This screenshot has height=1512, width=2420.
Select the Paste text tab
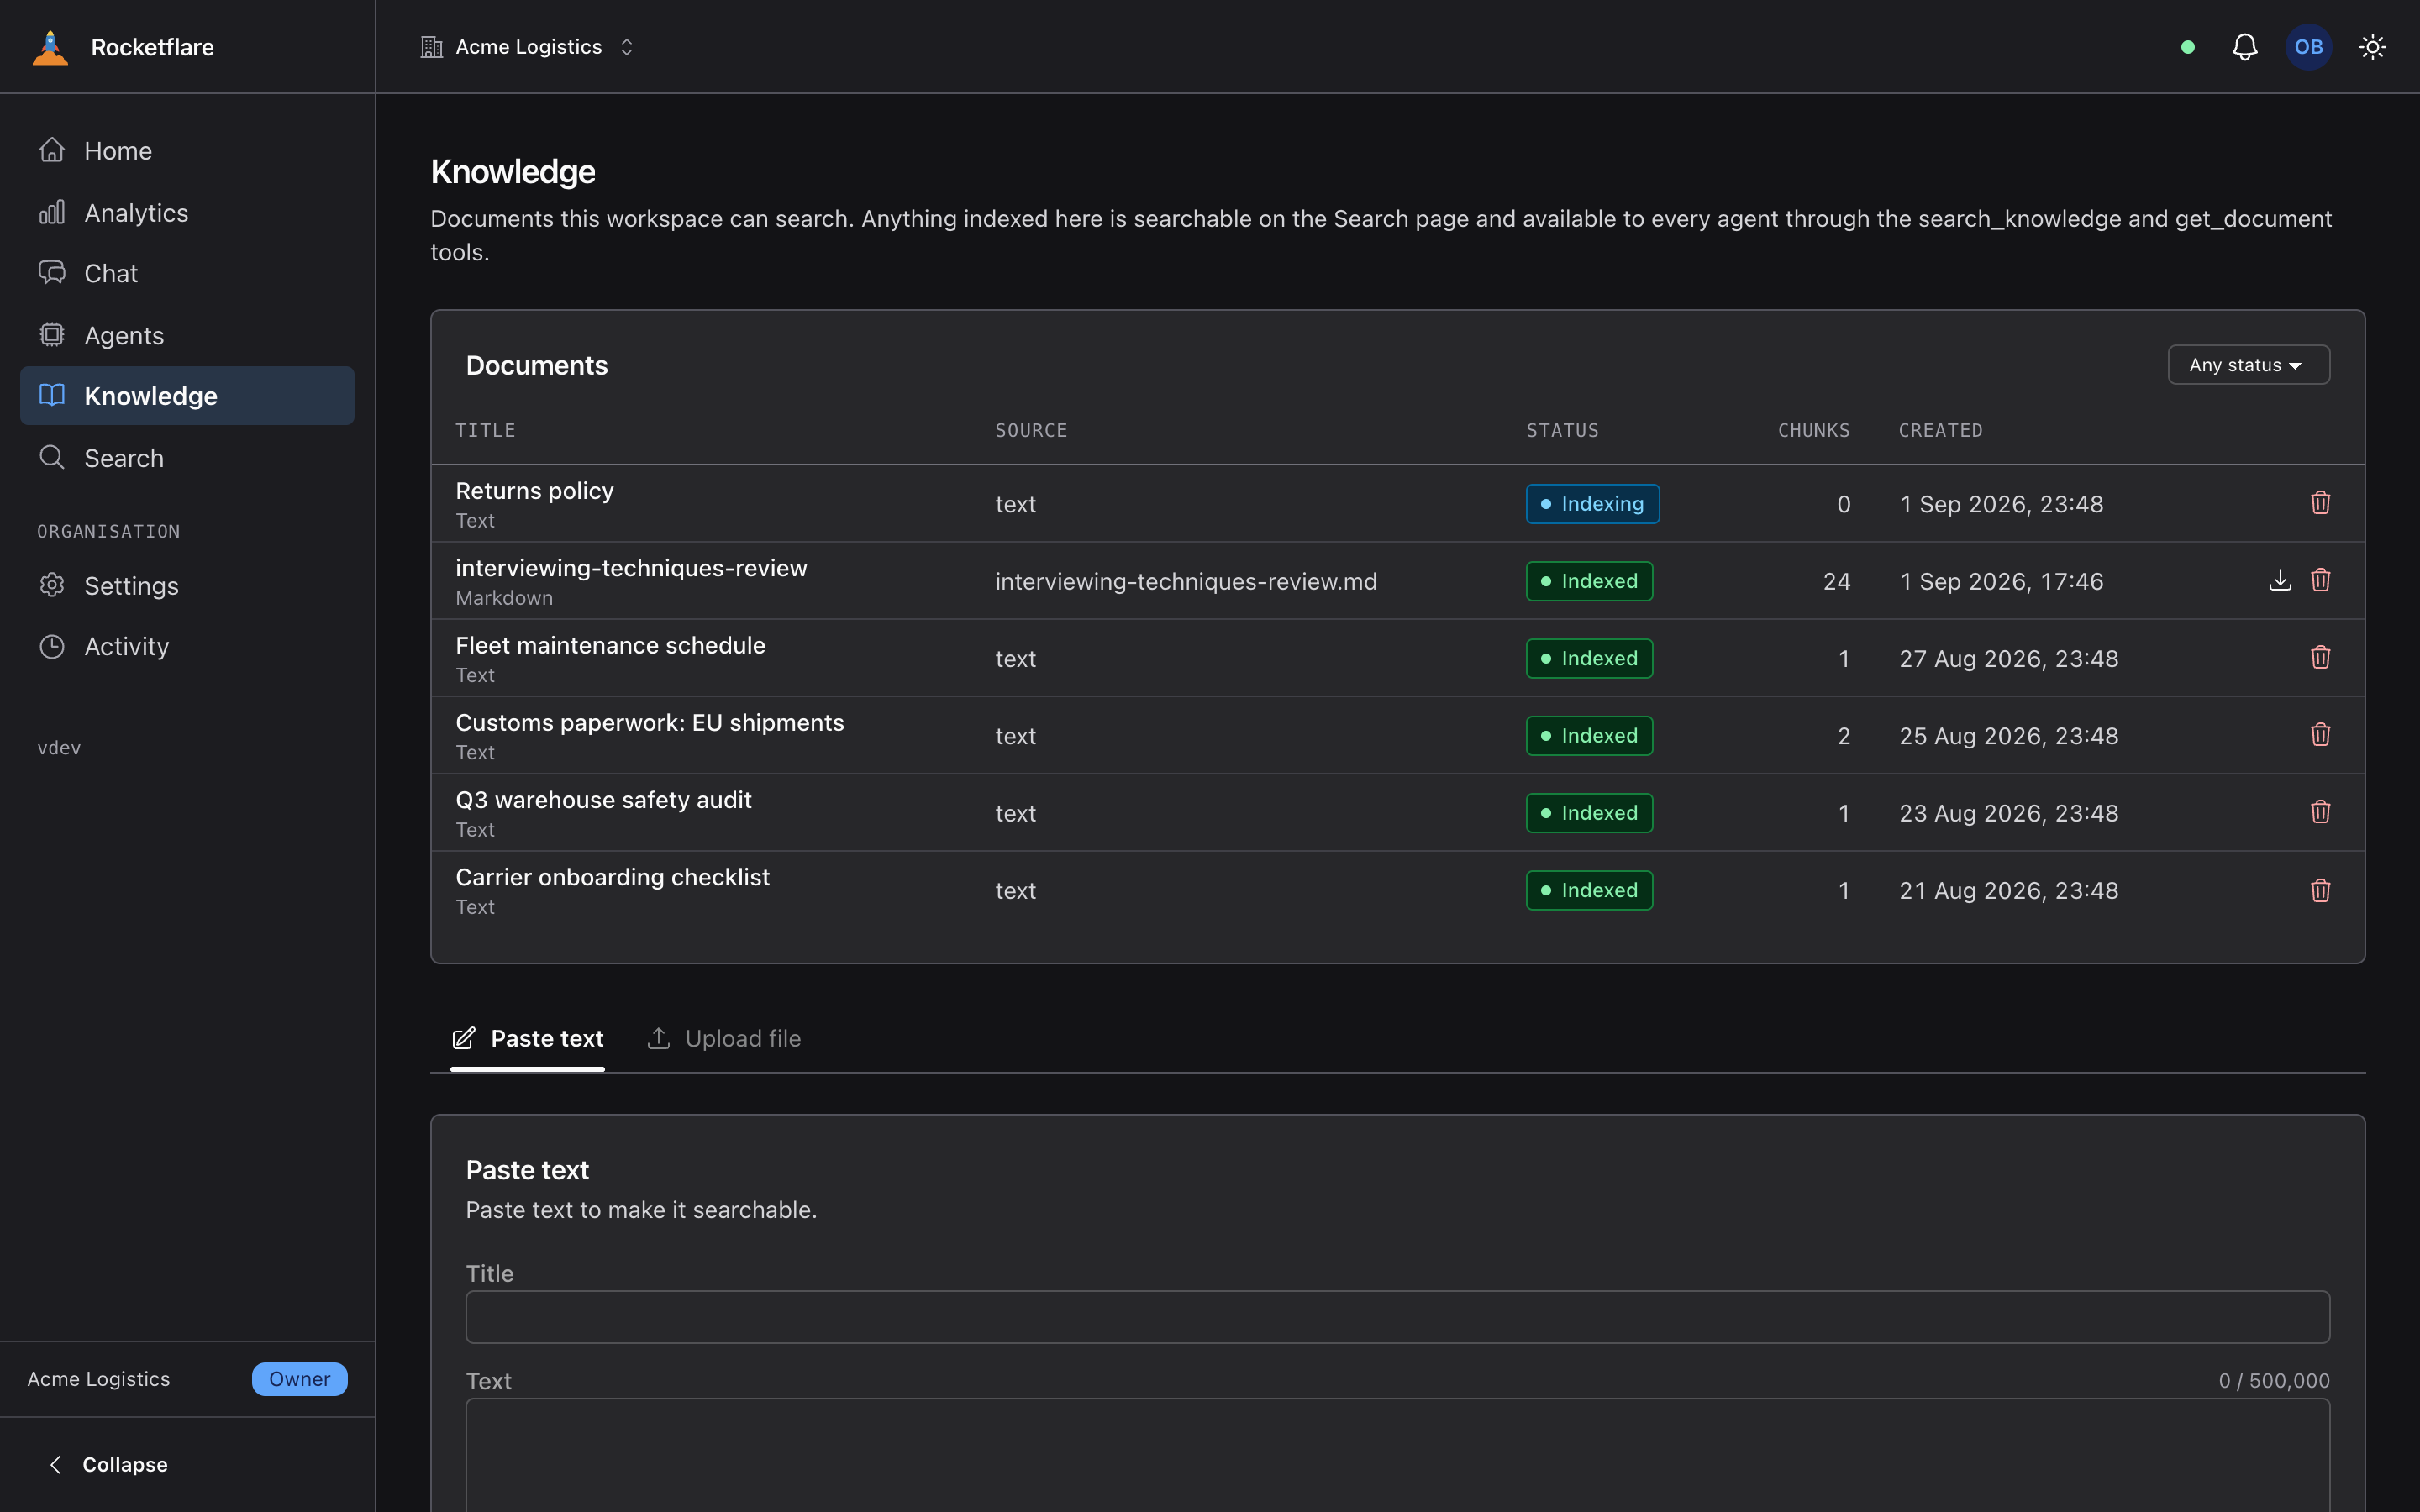click(x=527, y=1038)
